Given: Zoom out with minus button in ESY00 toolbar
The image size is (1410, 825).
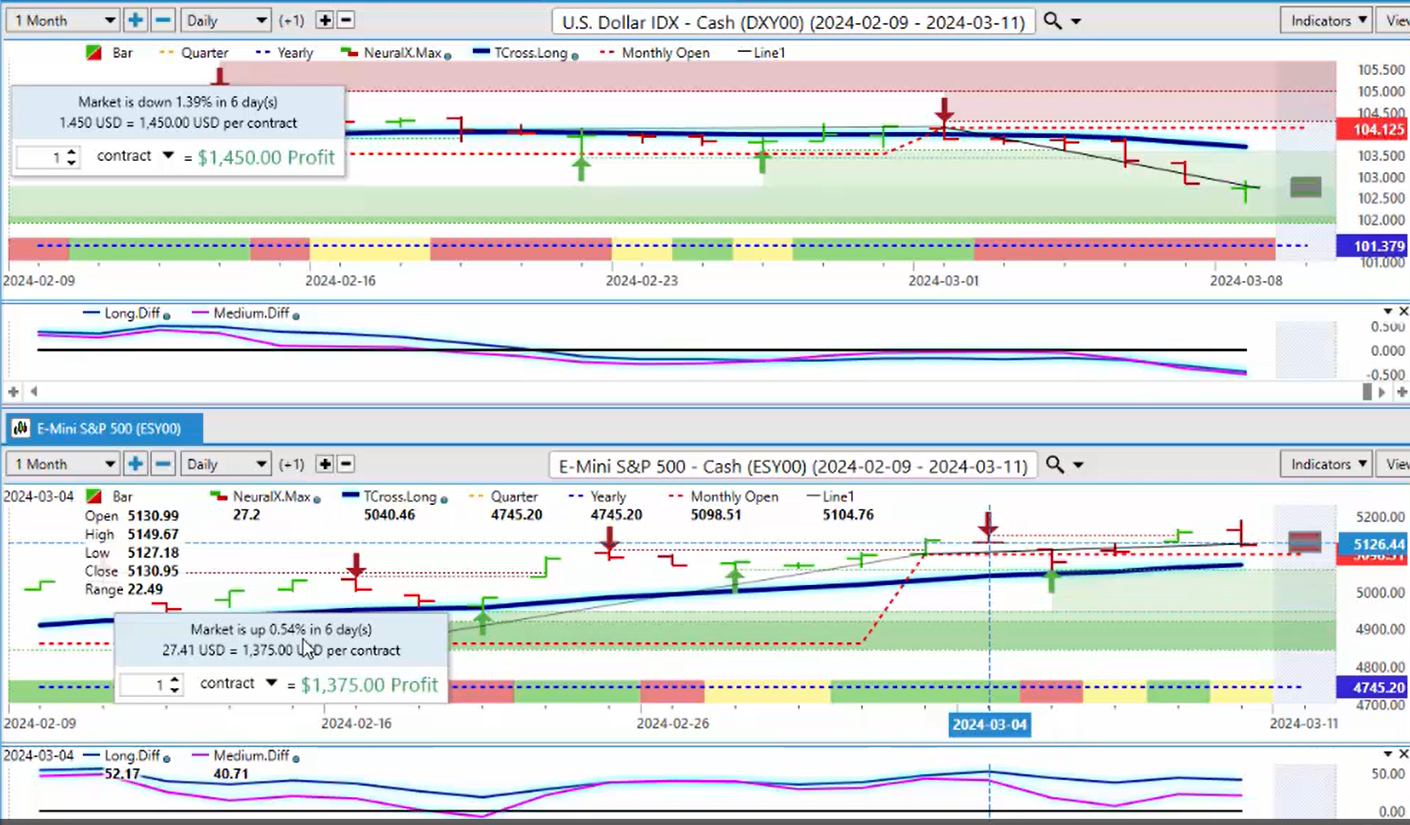Looking at the screenshot, I should tap(163, 464).
